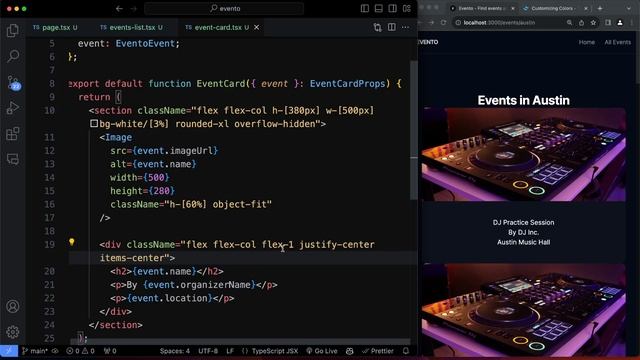640x360 pixels.
Task: Toggle the browser side panel icon
Action: (x=608, y=23)
